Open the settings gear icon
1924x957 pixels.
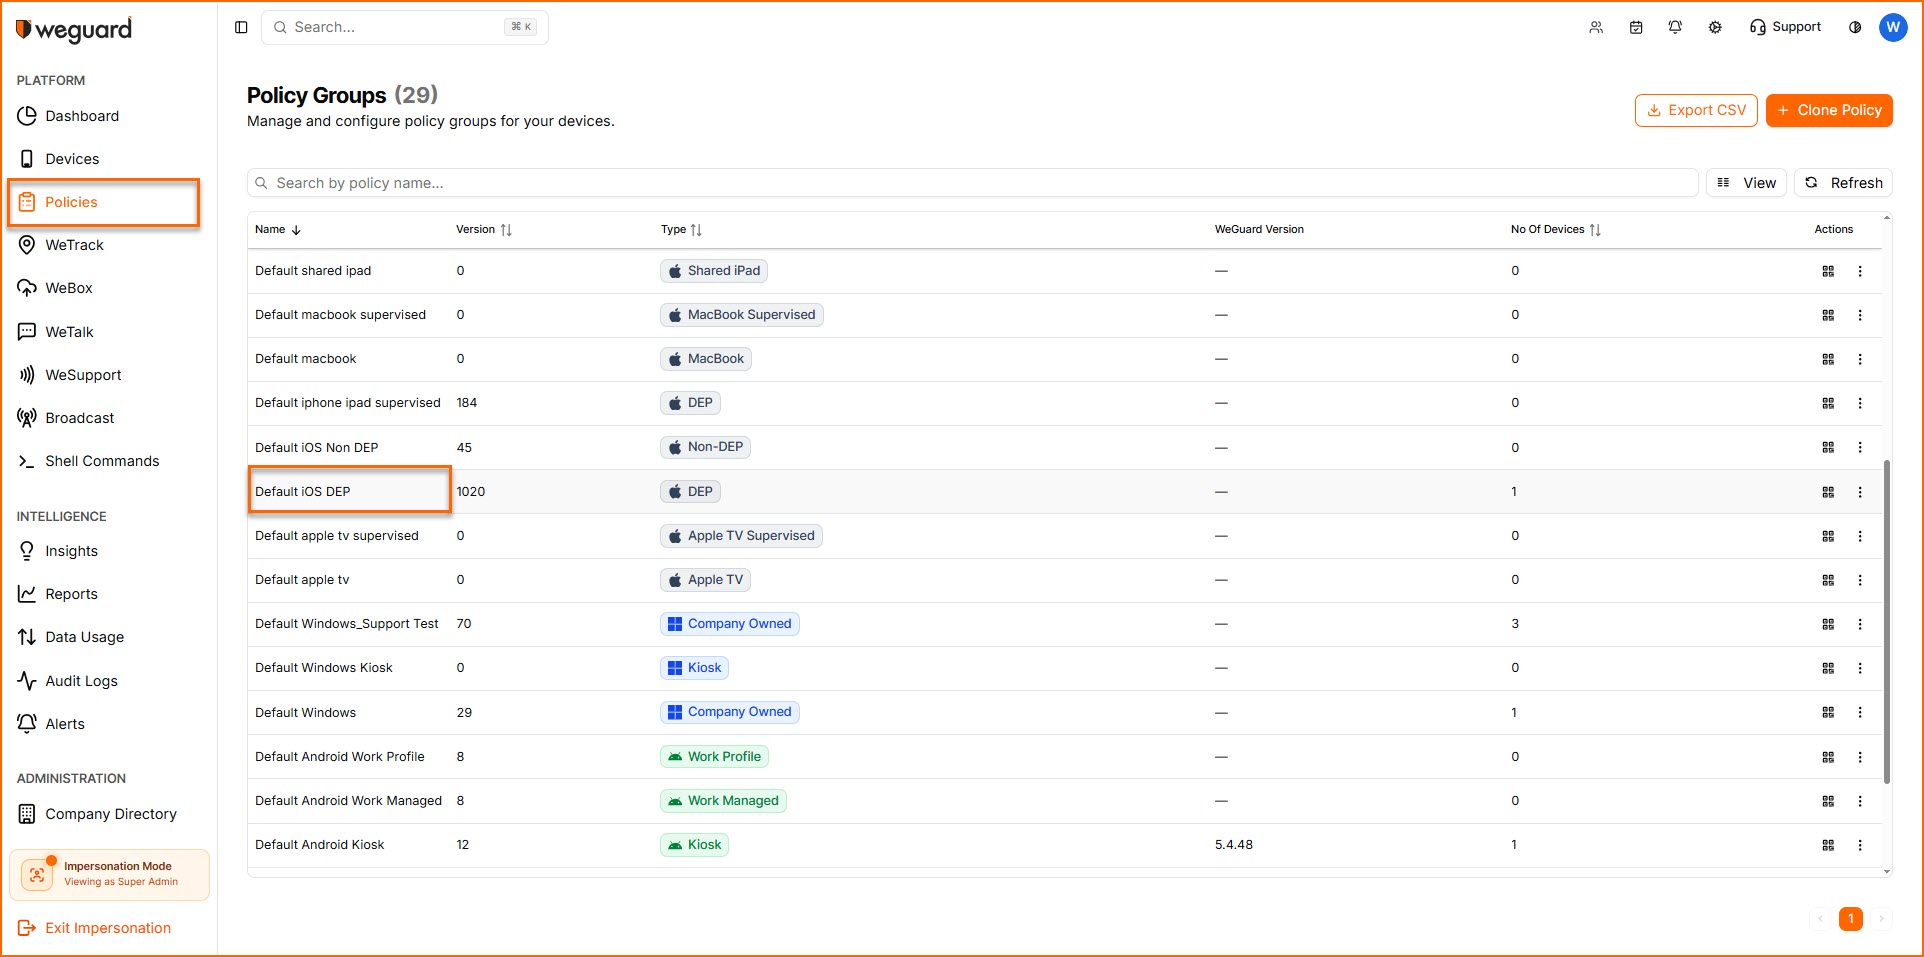coord(1715,27)
